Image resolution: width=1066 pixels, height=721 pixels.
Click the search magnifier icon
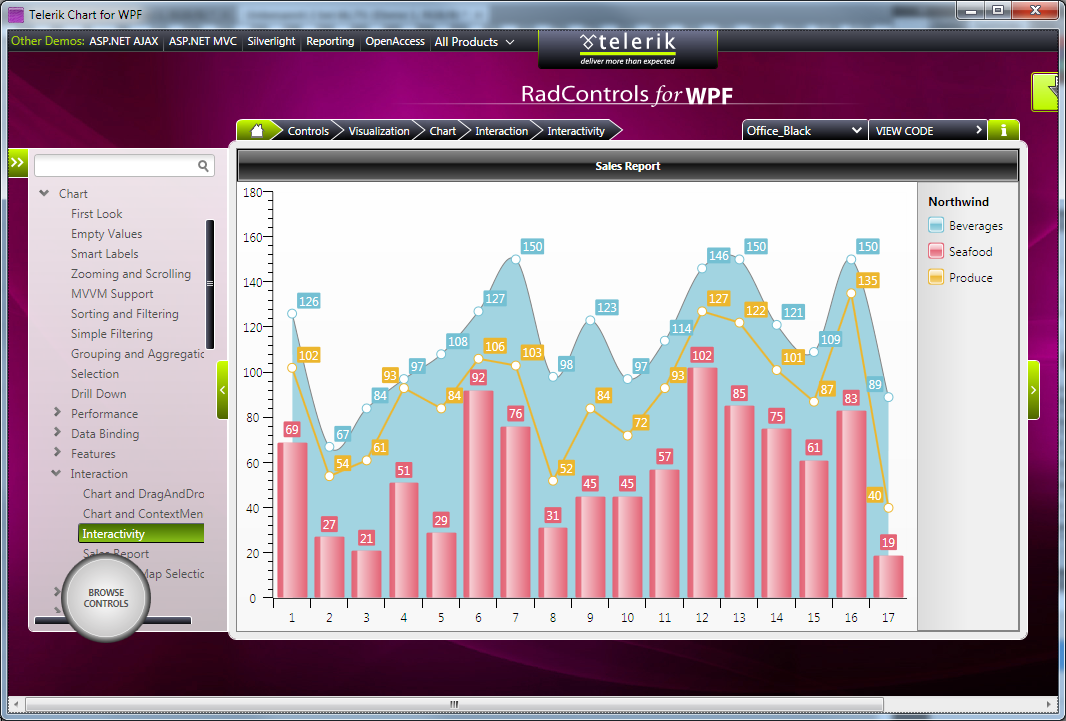point(203,166)
